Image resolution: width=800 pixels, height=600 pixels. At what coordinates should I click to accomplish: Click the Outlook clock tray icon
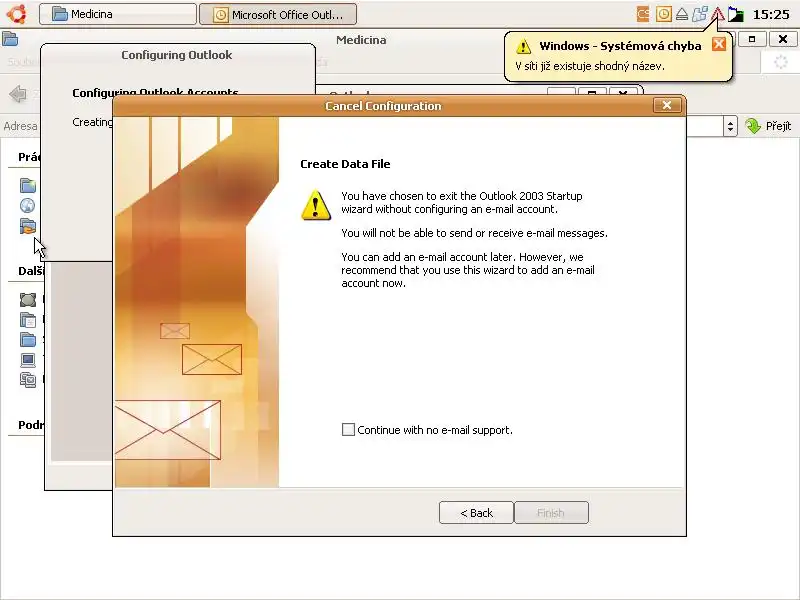[663, 14]
